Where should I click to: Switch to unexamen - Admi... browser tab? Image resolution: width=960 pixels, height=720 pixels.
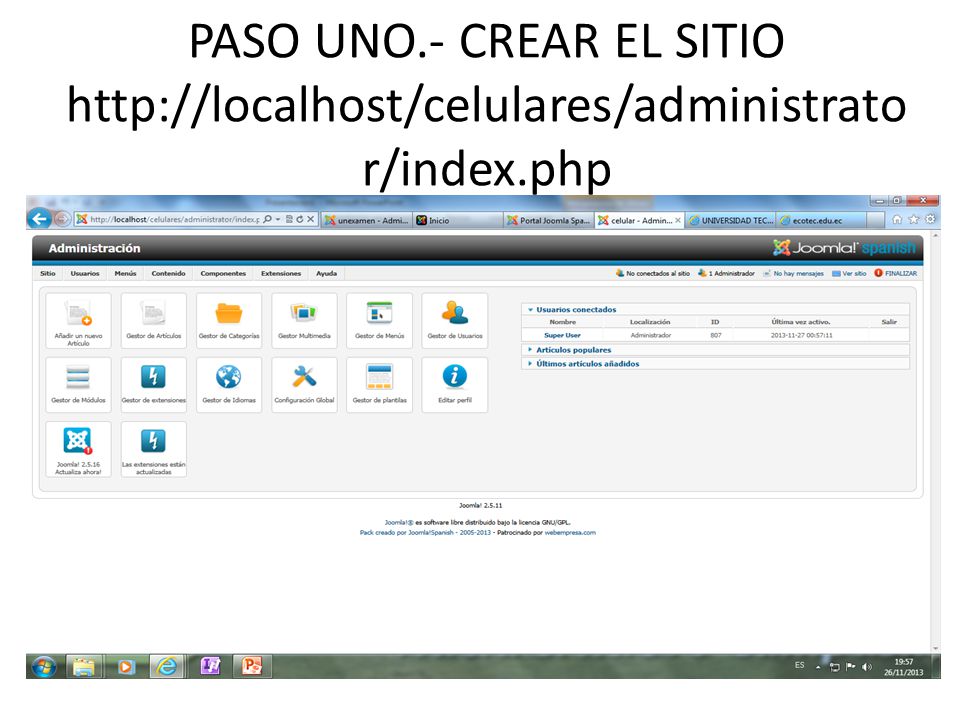tap(366, 220)
